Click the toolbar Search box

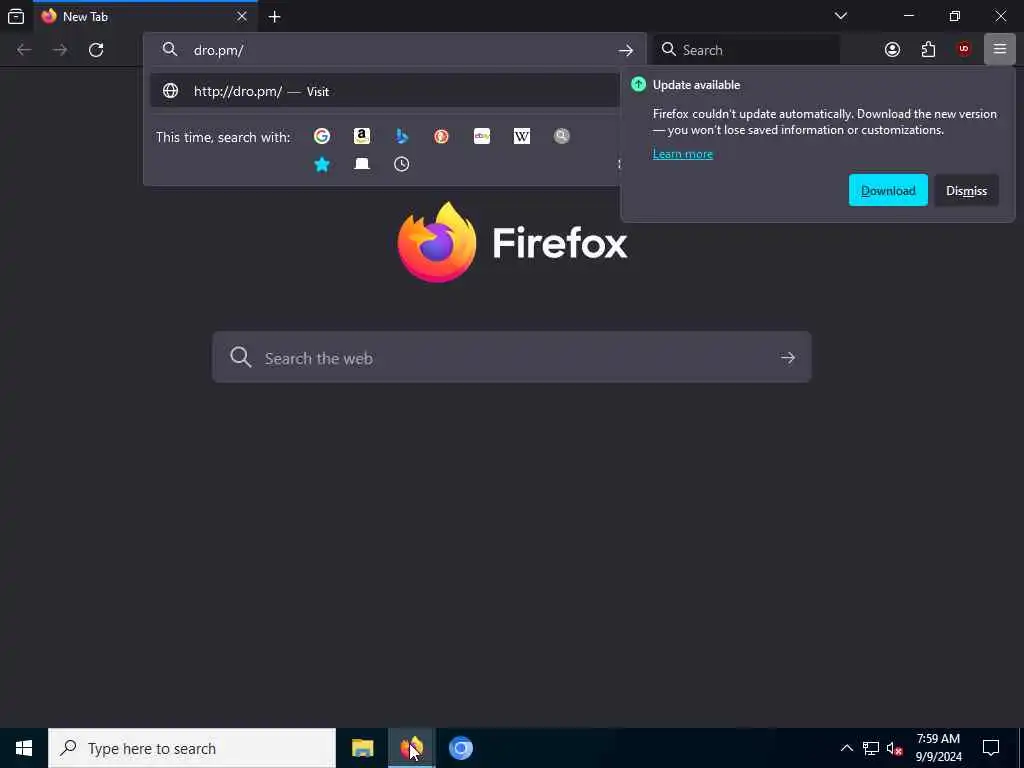pyautogui.click(x=747, y=50)
